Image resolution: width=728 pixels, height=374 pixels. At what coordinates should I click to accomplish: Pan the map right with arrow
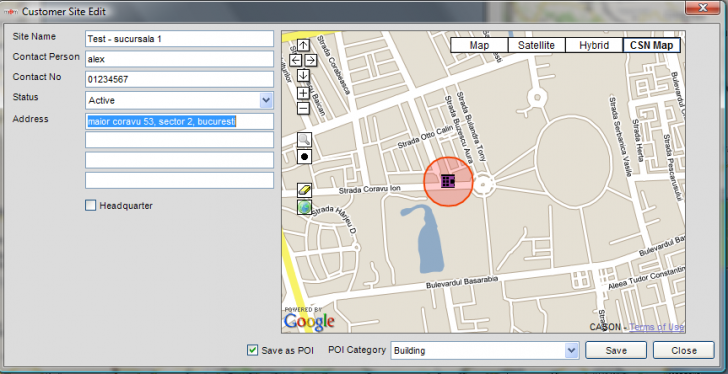[311, 60]
